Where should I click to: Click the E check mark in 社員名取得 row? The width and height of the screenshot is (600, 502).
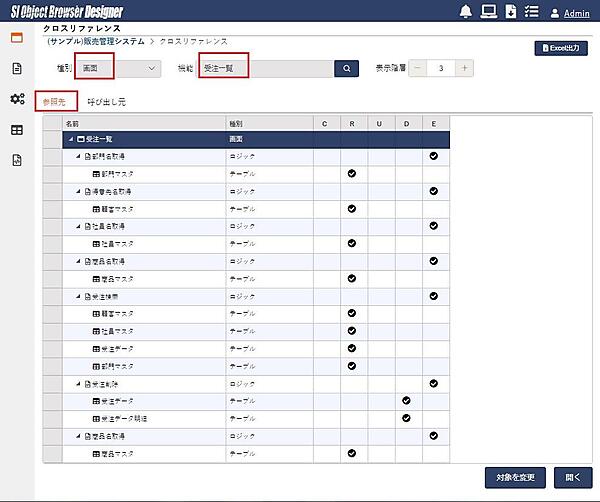[434, 226]
